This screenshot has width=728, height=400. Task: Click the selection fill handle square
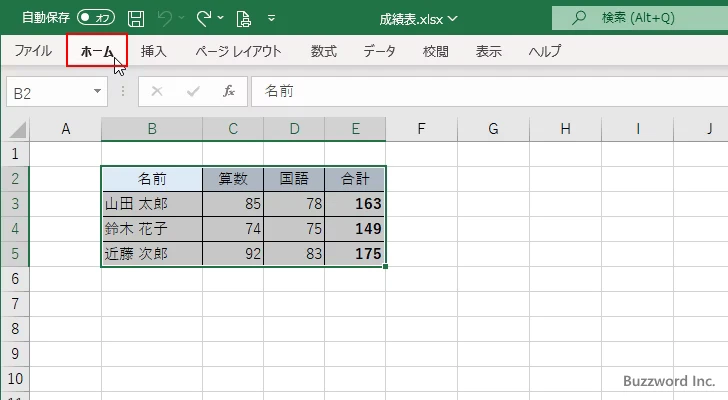385,266
